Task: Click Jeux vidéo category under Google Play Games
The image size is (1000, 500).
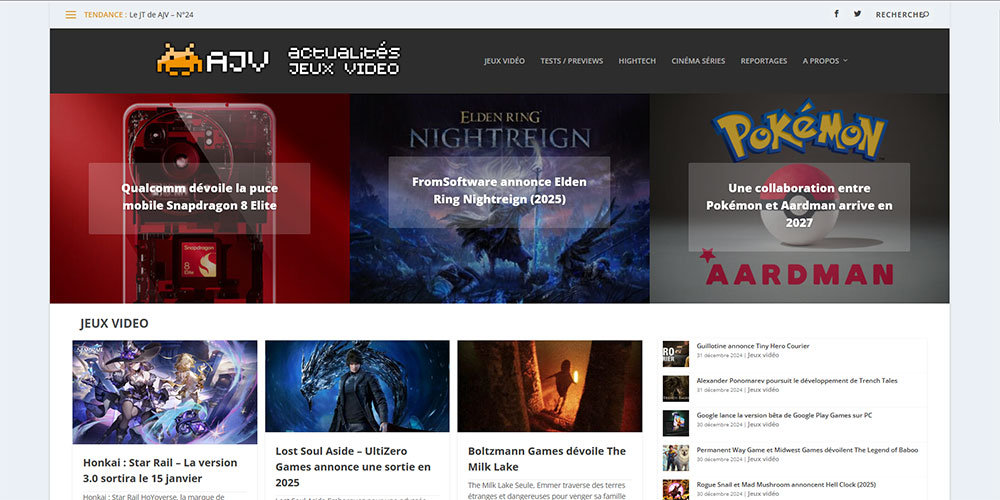Action: 763,425
